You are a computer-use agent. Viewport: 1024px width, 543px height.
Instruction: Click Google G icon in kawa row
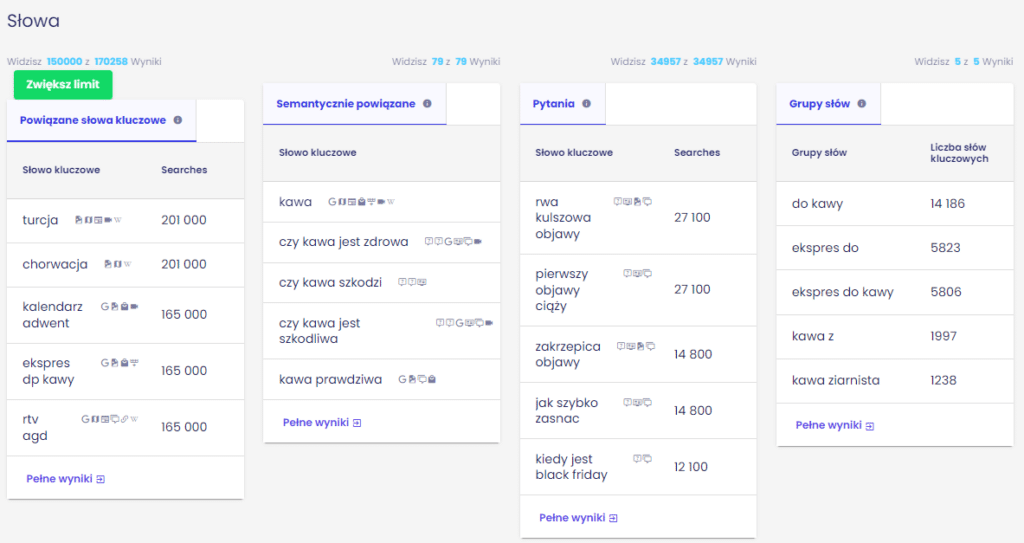coord(332,202)
